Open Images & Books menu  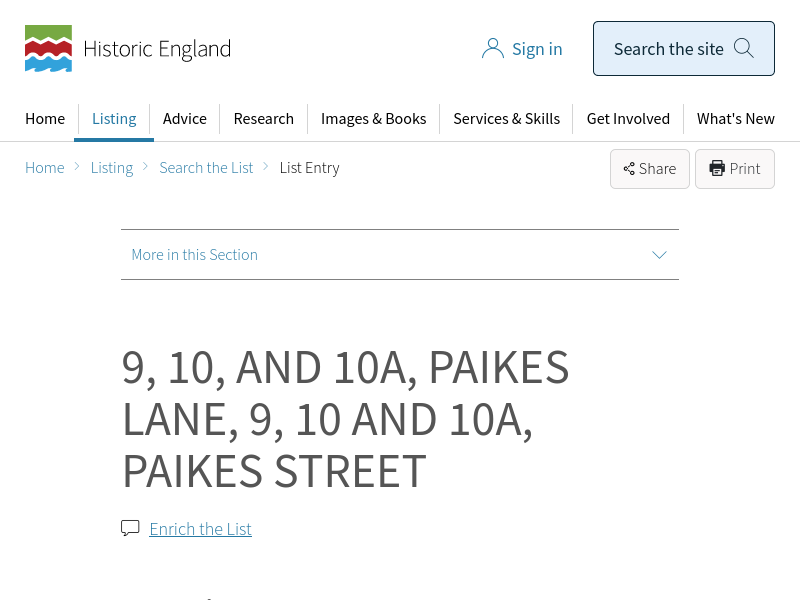(373, 118)
